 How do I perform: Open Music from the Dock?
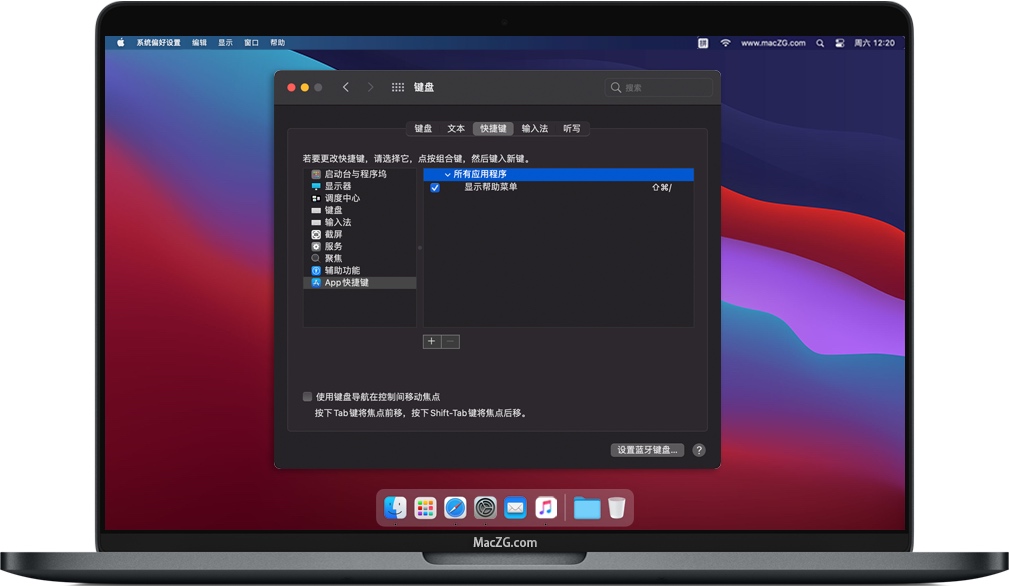pyautogui.click(x=546, y=507)
